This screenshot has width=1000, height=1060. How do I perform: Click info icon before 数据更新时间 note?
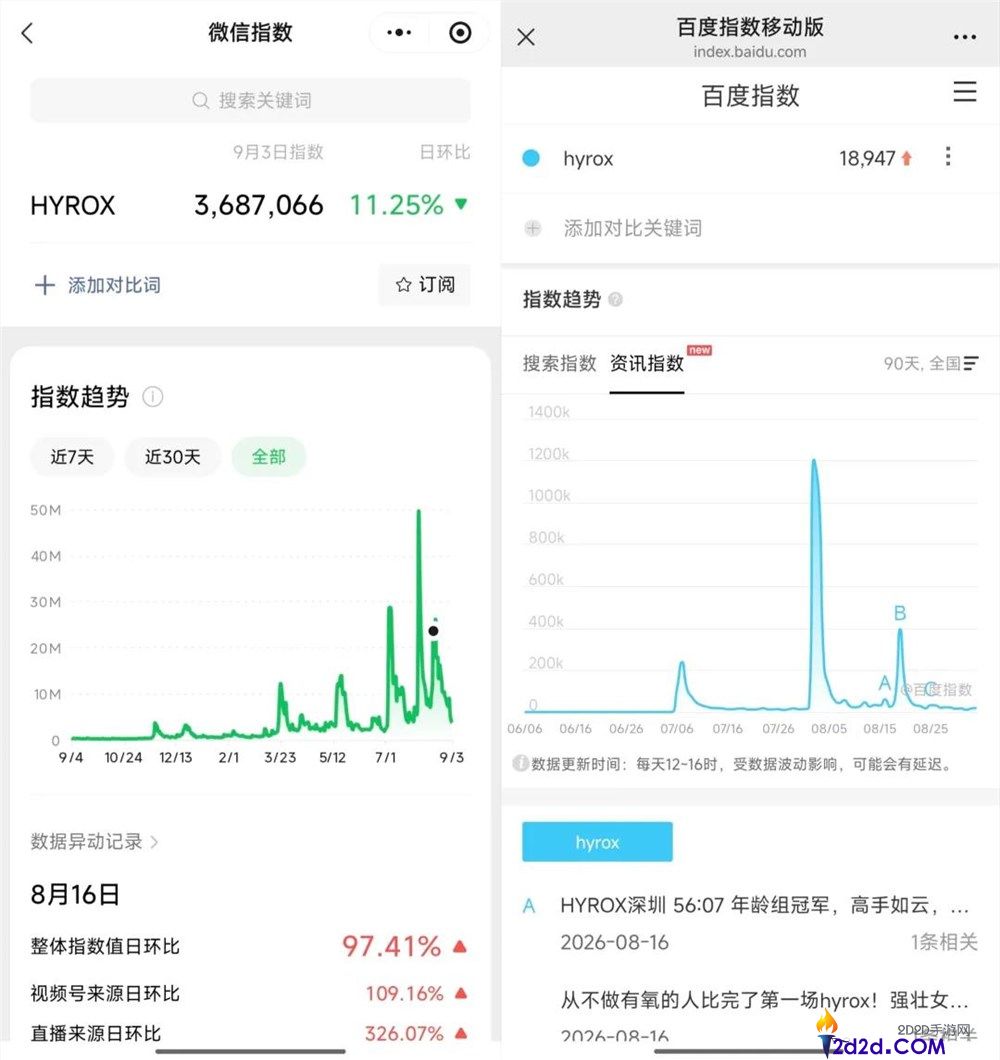[521, 763]
